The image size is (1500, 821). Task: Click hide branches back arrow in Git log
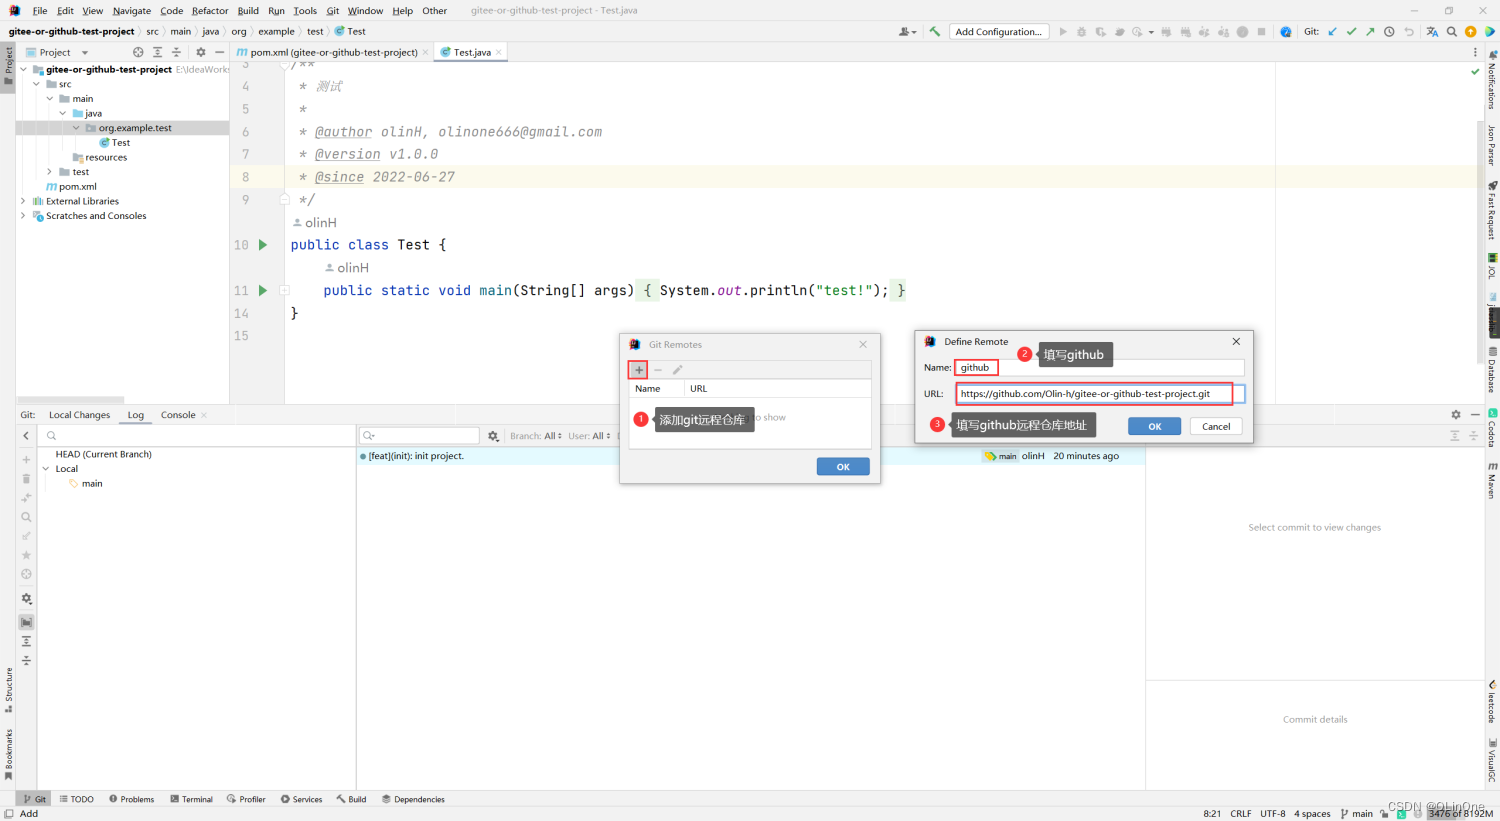[x=26, y=436]
